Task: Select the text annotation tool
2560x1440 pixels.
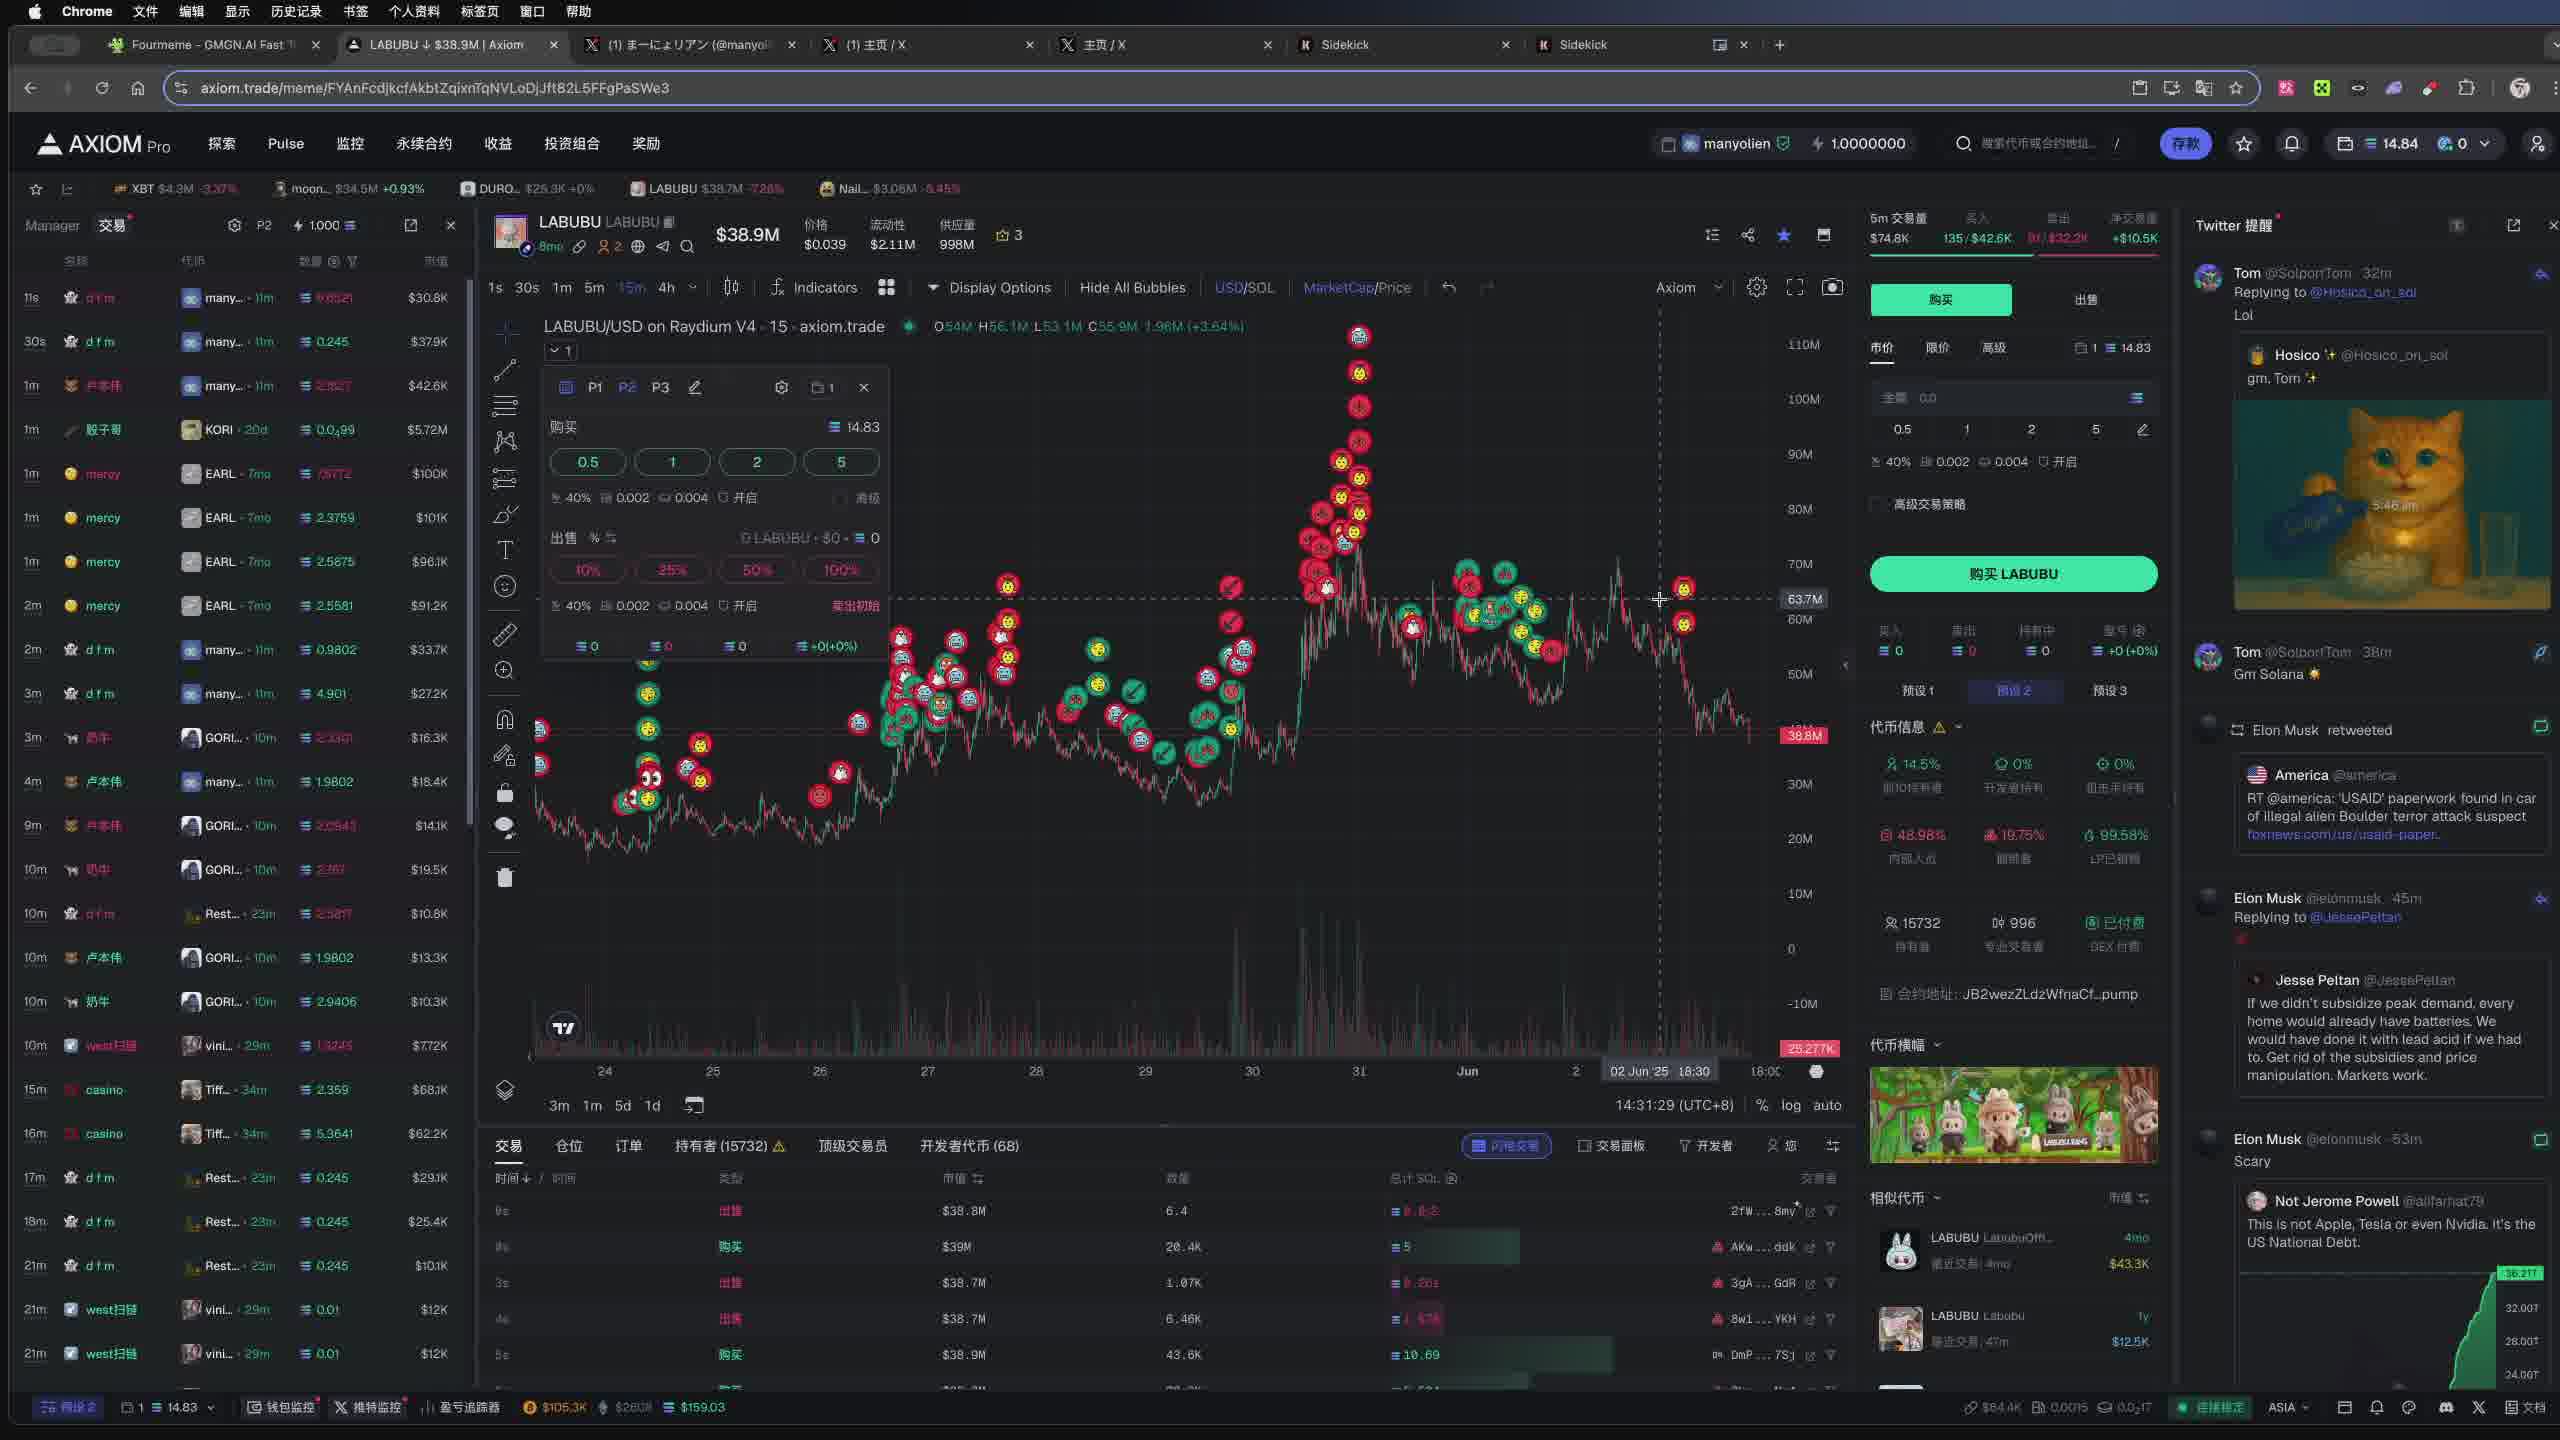Action: (x=505, y=550)
